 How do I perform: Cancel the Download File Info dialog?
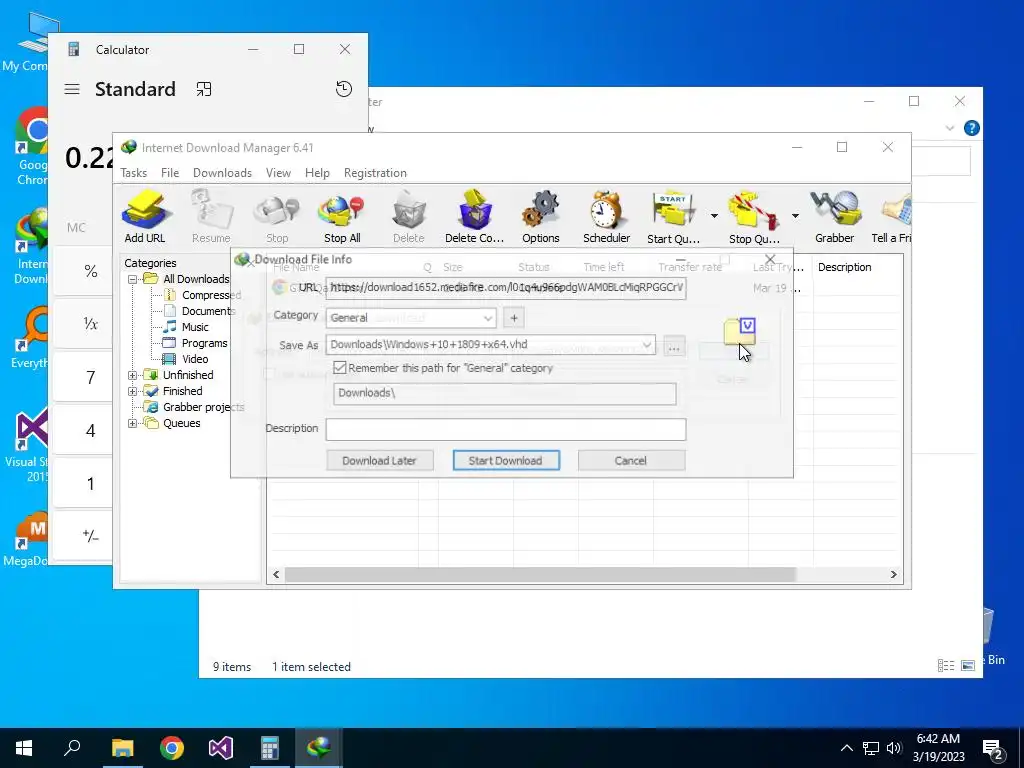[631, 460]
